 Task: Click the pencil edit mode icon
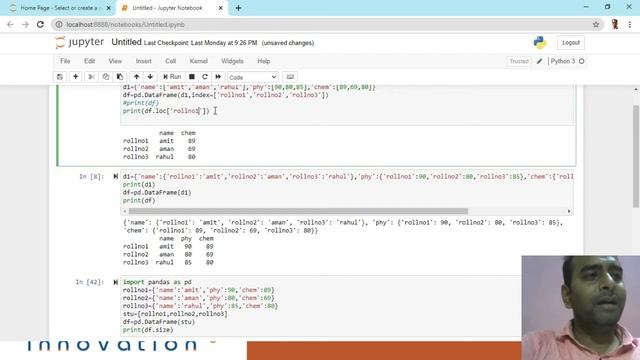(540, 61)
